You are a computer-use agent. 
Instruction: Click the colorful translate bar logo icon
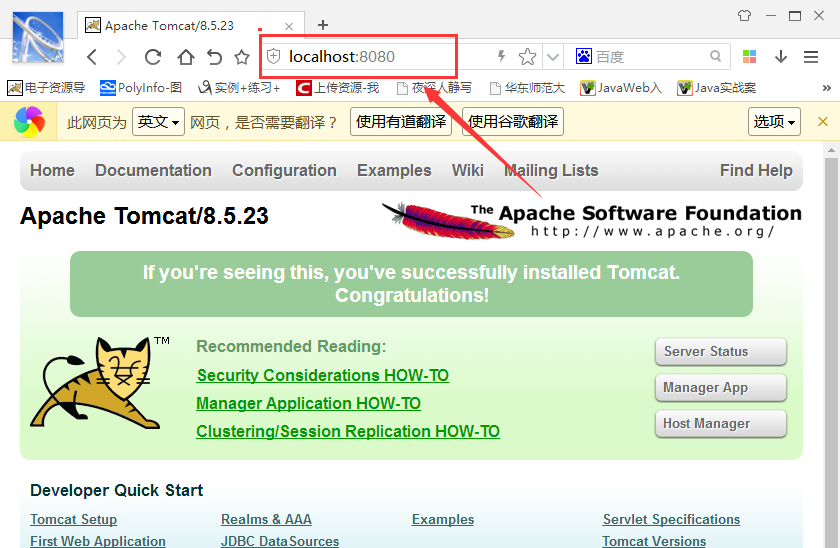tap(29, 122)
